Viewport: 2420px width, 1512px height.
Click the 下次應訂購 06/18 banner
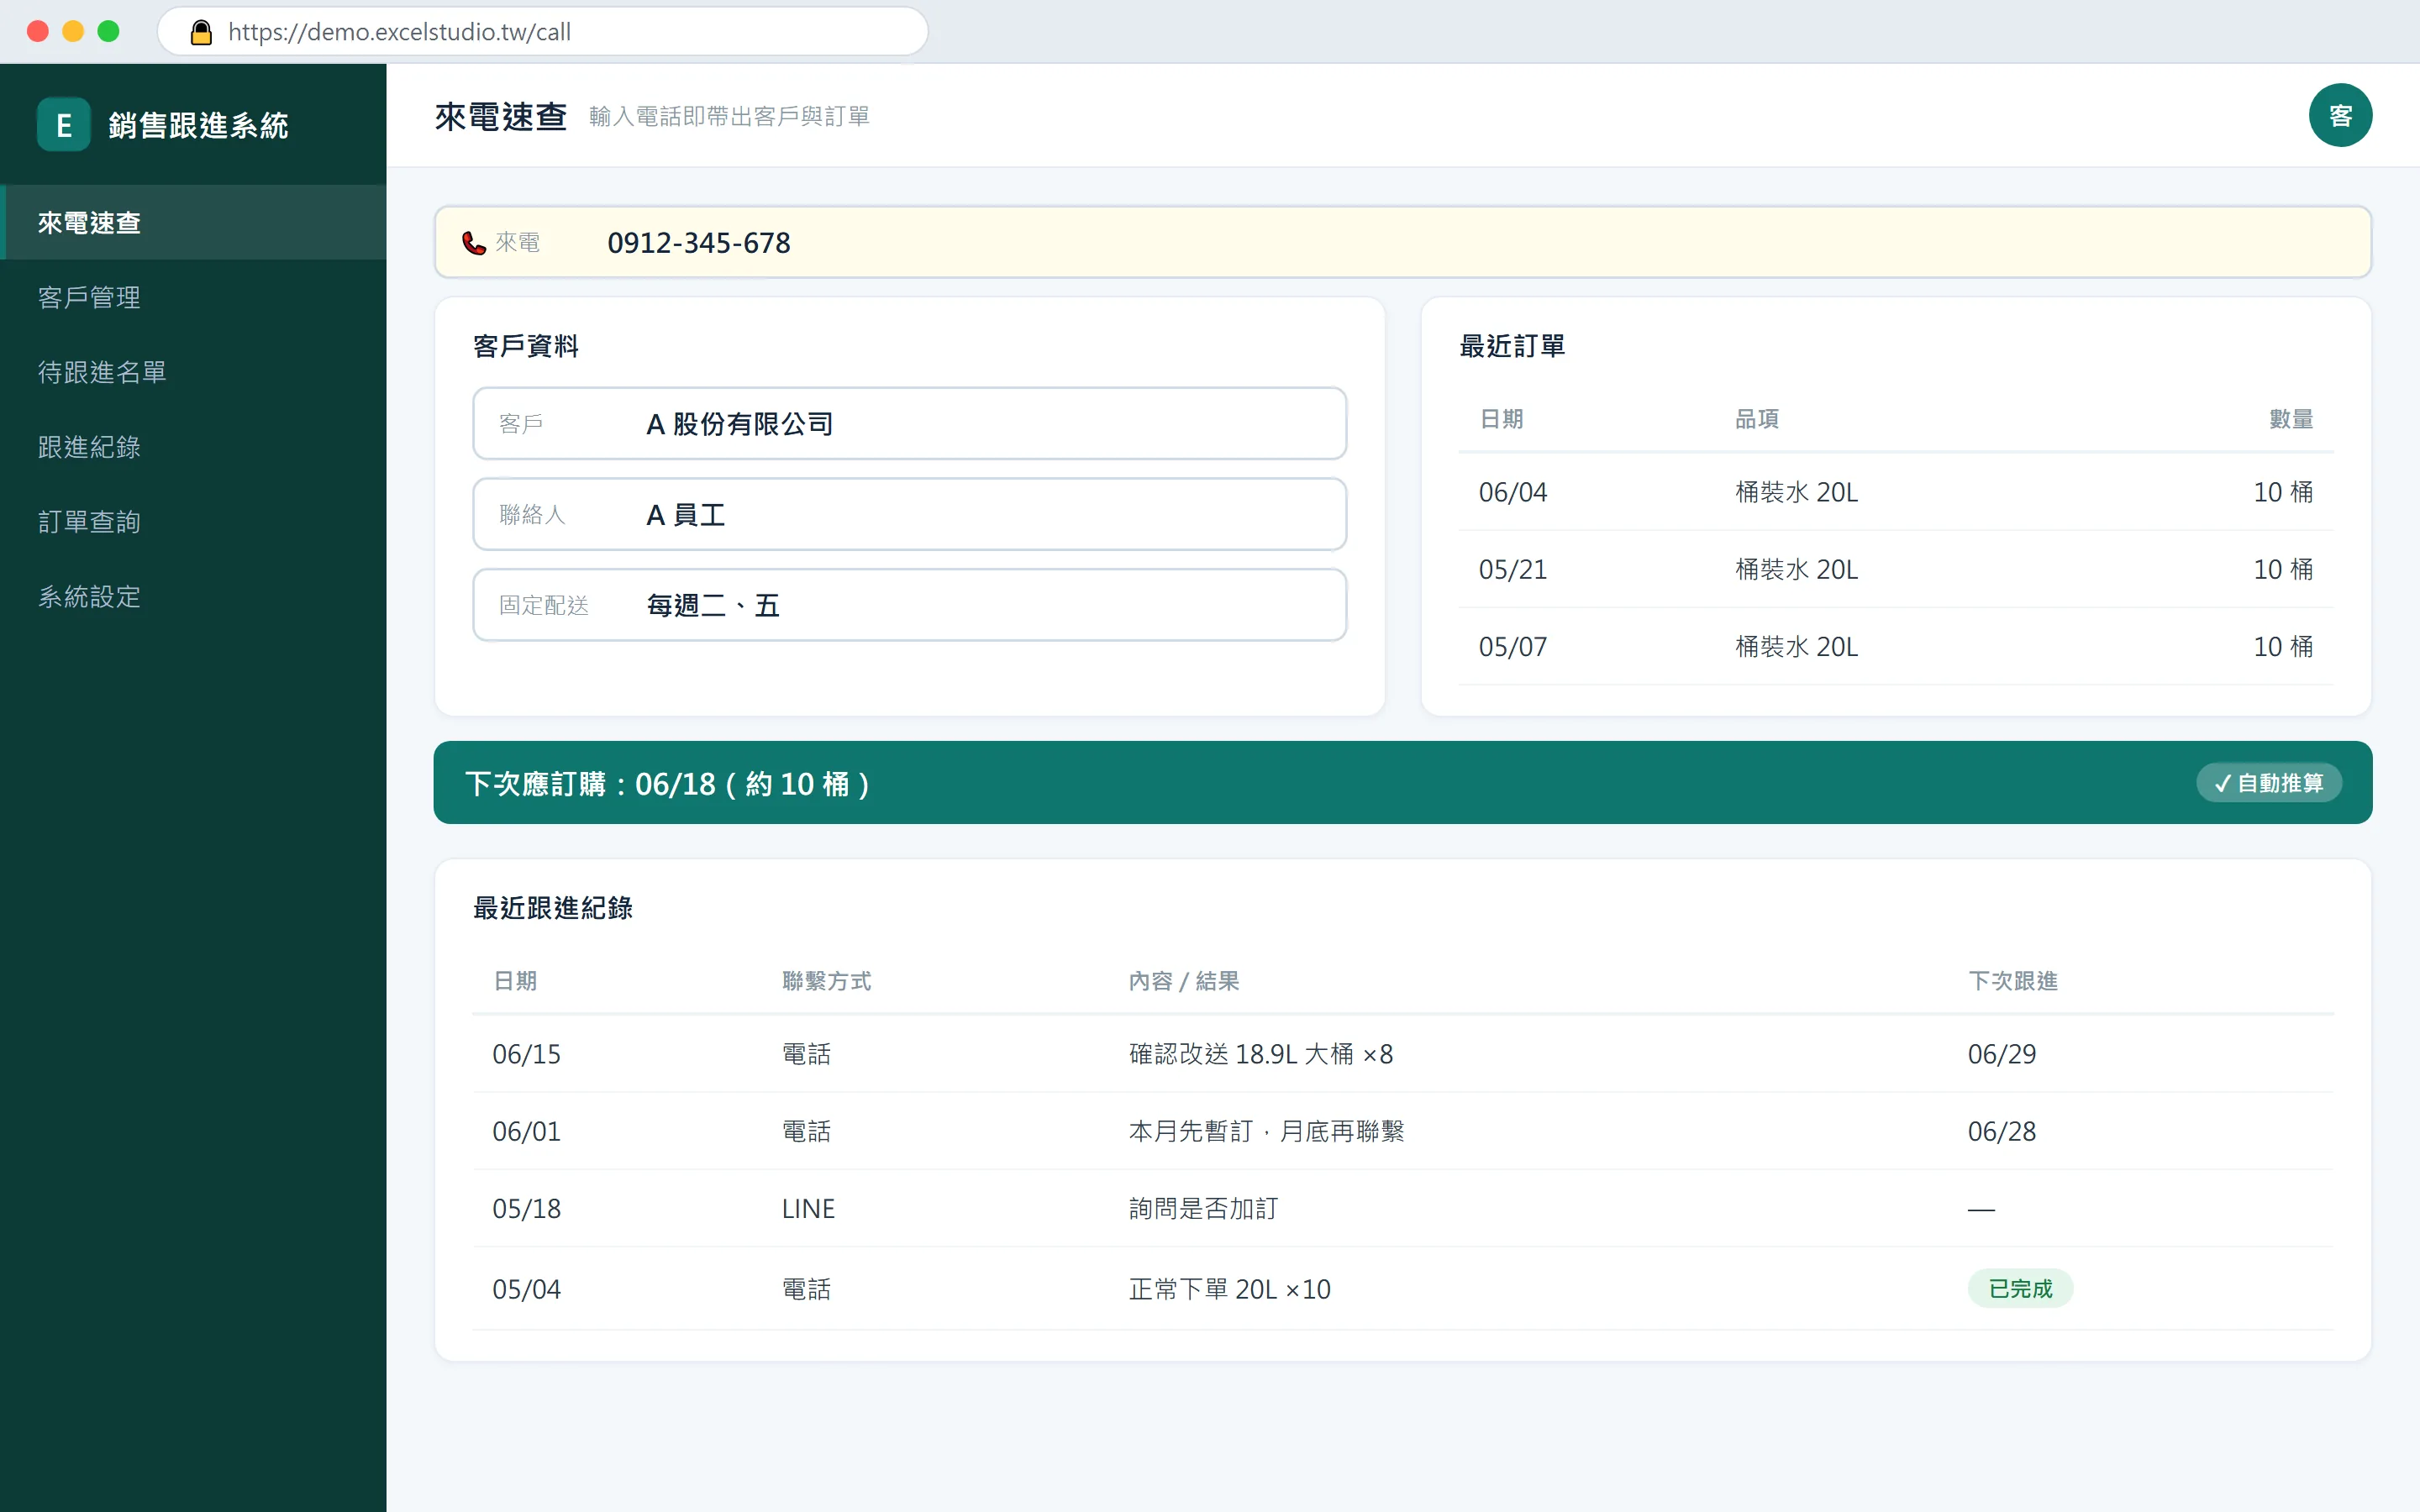(1402, 783)
